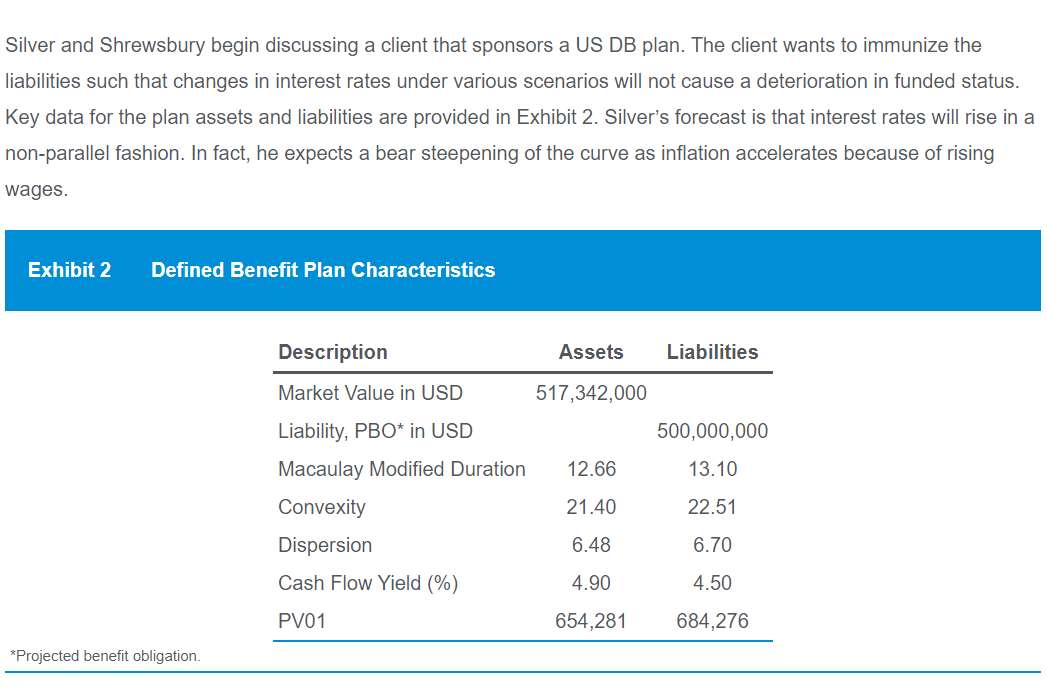Viewport: 1047px width, 691px height.
Task: Click the liabilities duration value 13.10
Action: (x=712, y=469)
